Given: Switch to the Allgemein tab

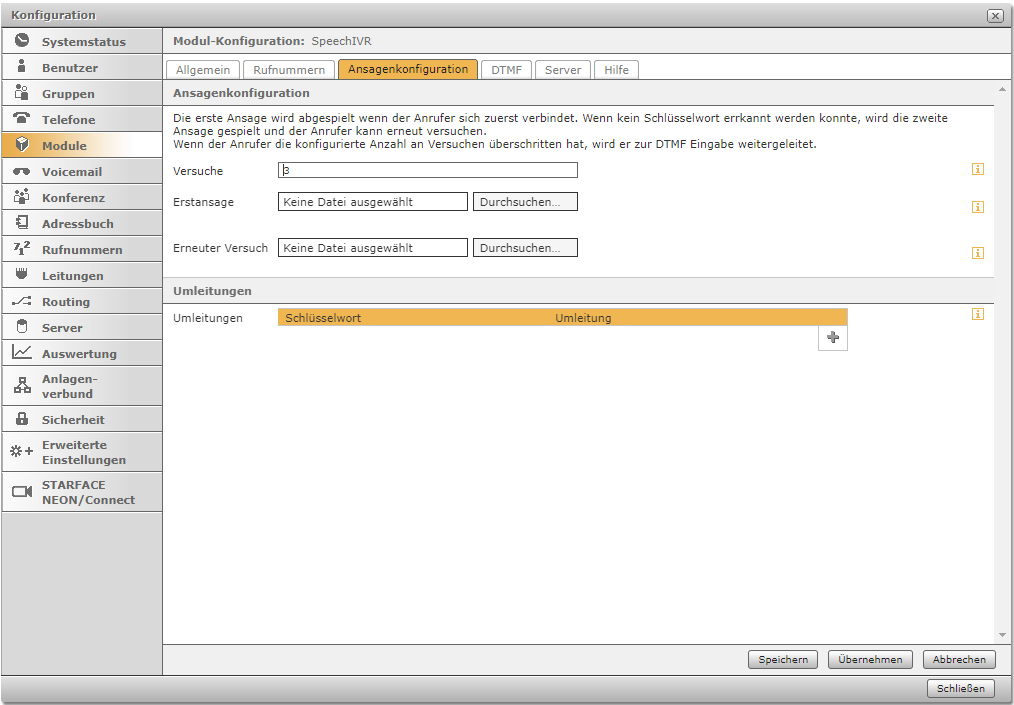Looking at the screenshot, I should pyautogui.click(x=203, y=70).
